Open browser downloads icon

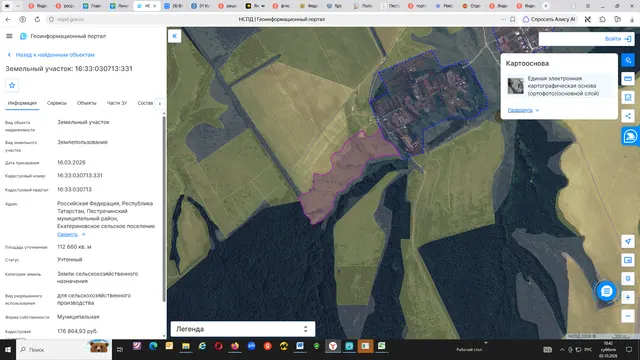pos(632,19)
